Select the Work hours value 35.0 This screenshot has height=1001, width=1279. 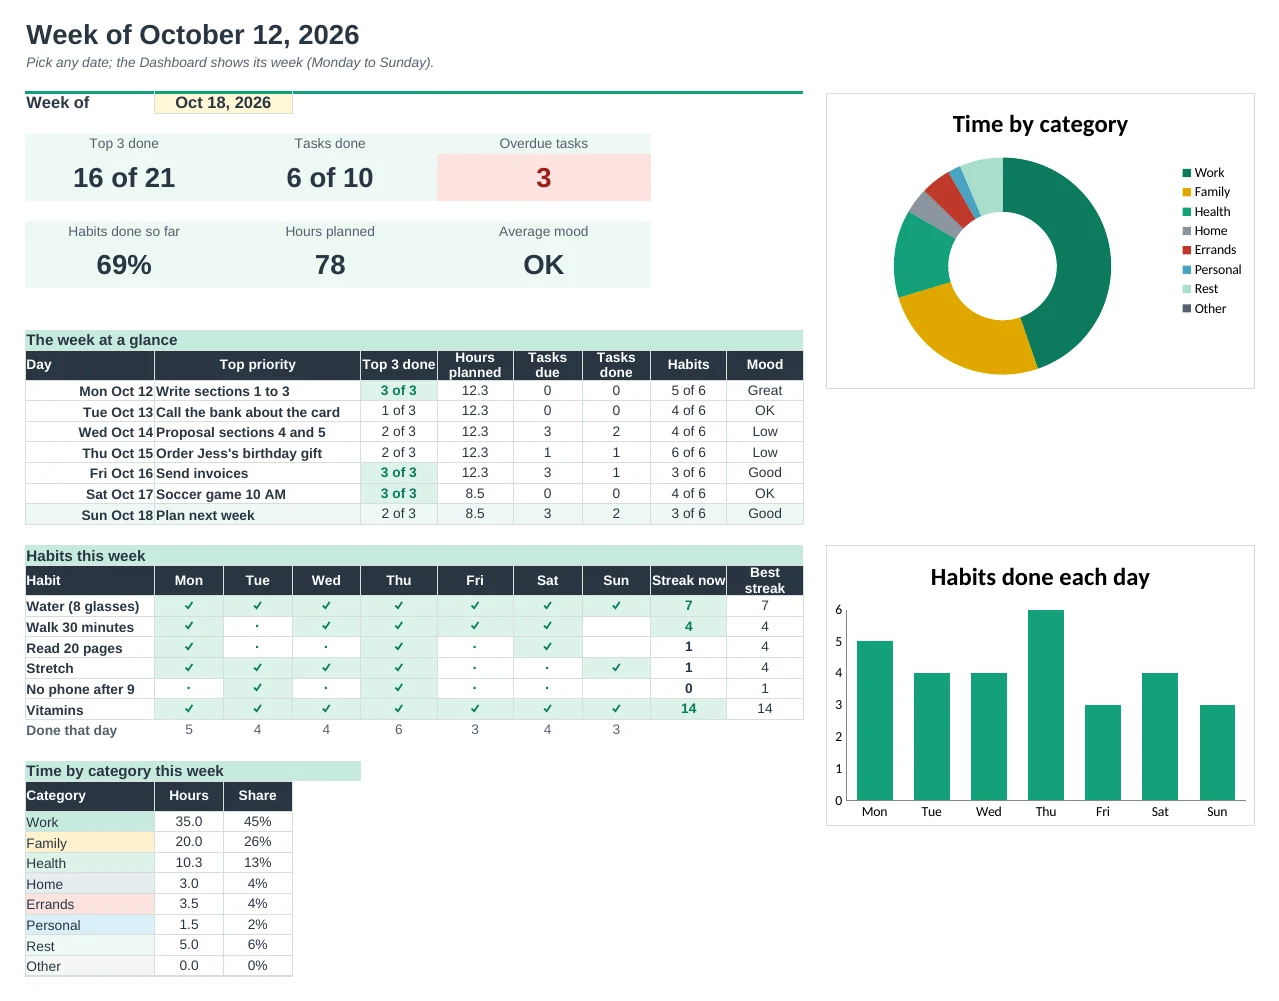(x=189, y=822)
